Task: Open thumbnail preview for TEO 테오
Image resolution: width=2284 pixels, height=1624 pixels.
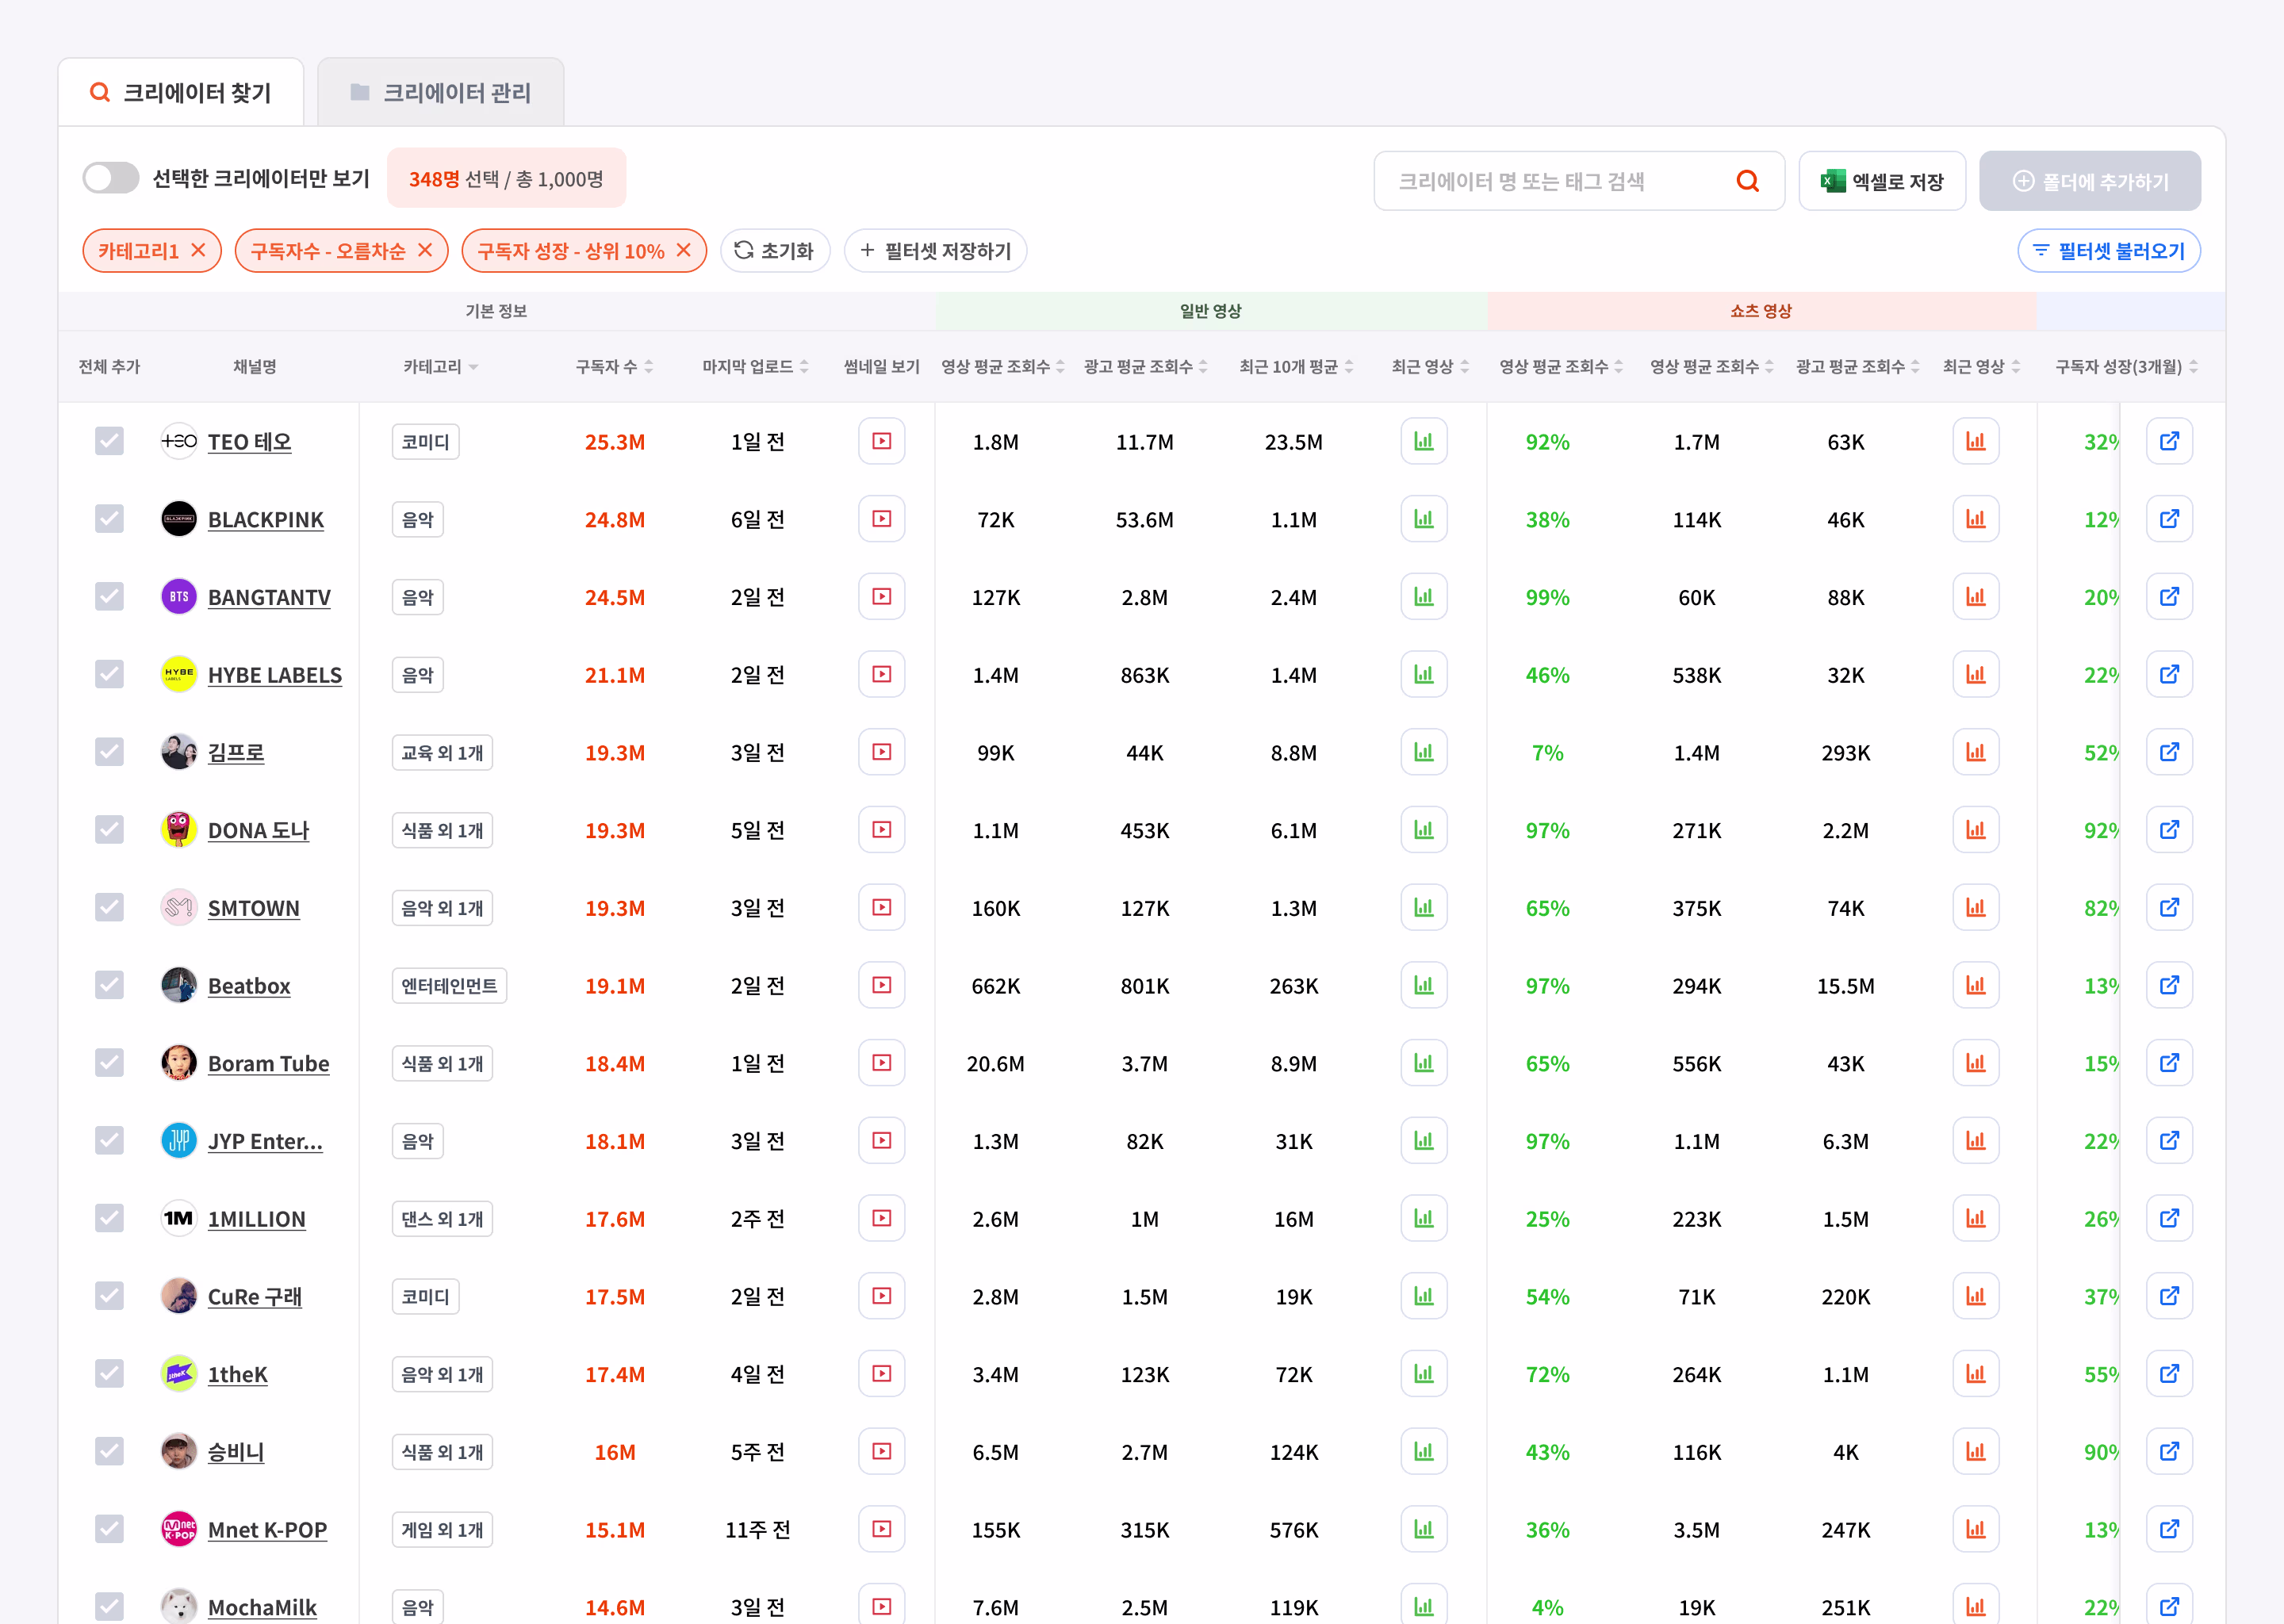Action: 881,441
